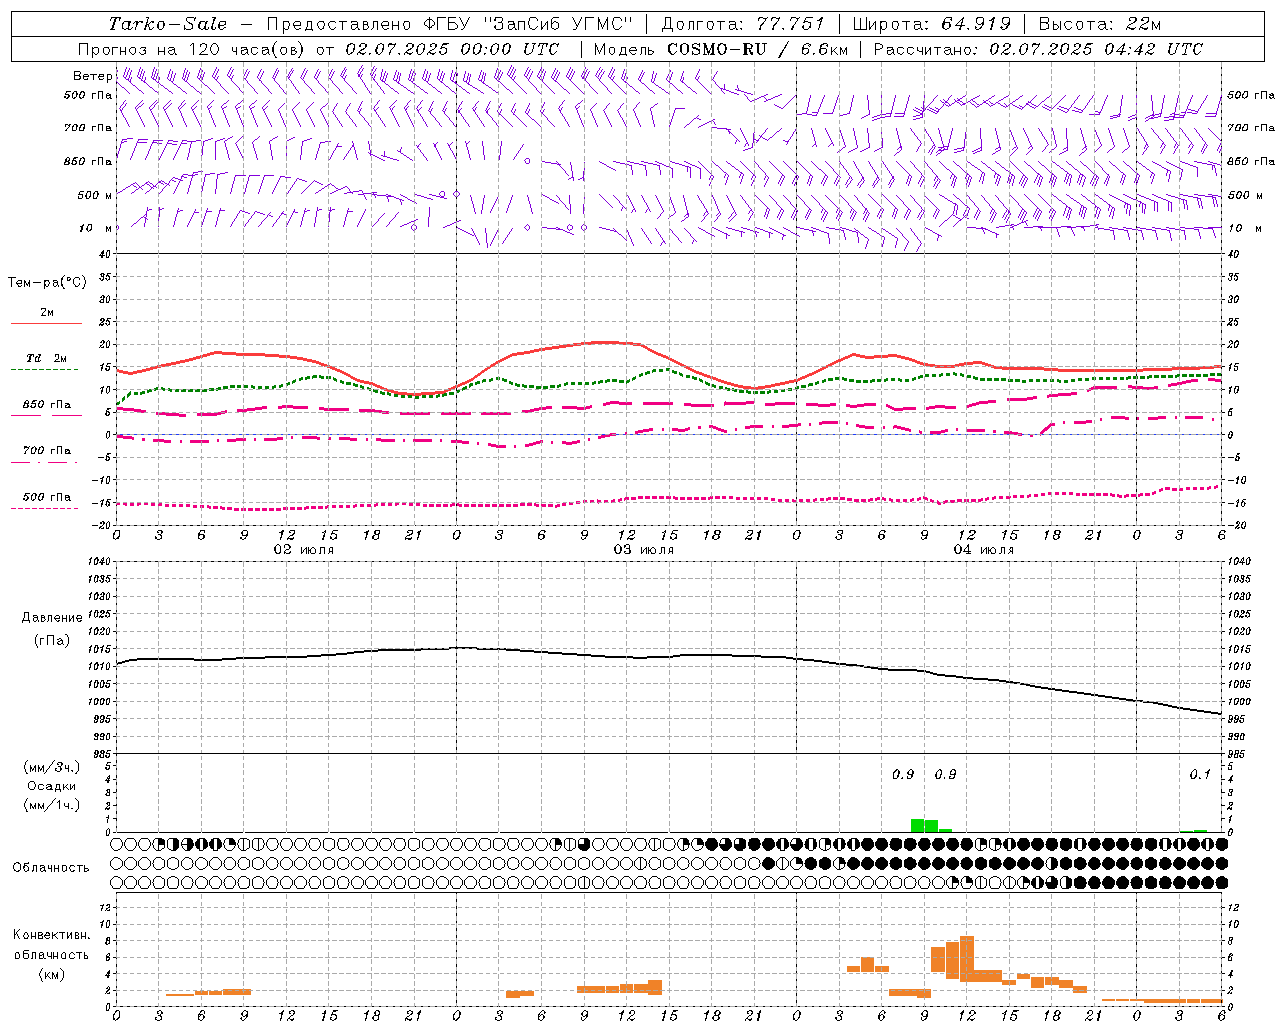Click the "Давление" pressure label
This screenshot has width=1280, height=1024.
[x=52, y=618]
